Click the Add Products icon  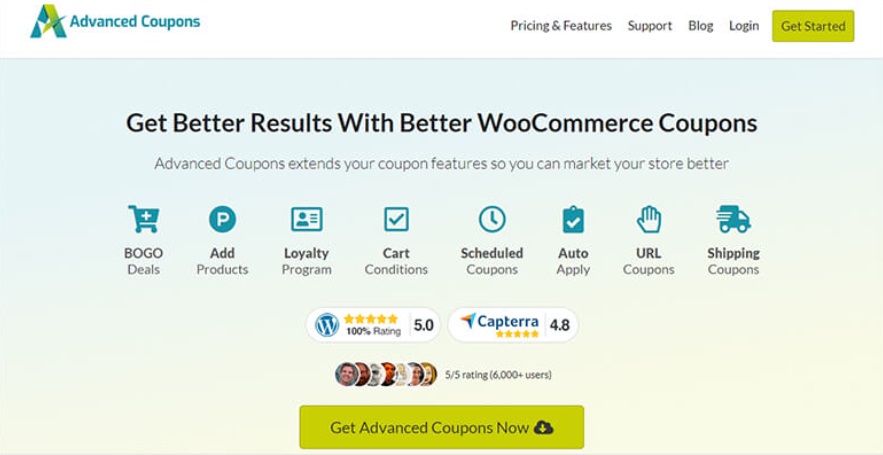pyautogui.click(x=222, y=219)
